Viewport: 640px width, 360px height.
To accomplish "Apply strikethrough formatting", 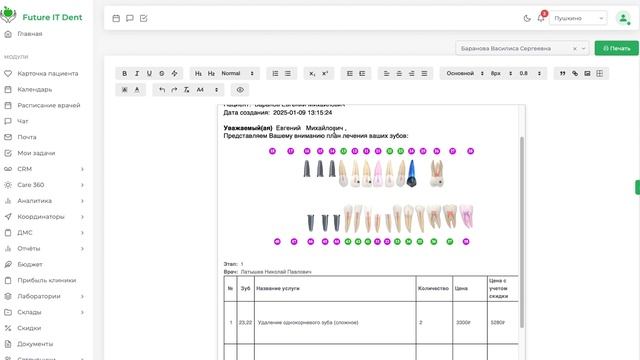I will 162,73.
